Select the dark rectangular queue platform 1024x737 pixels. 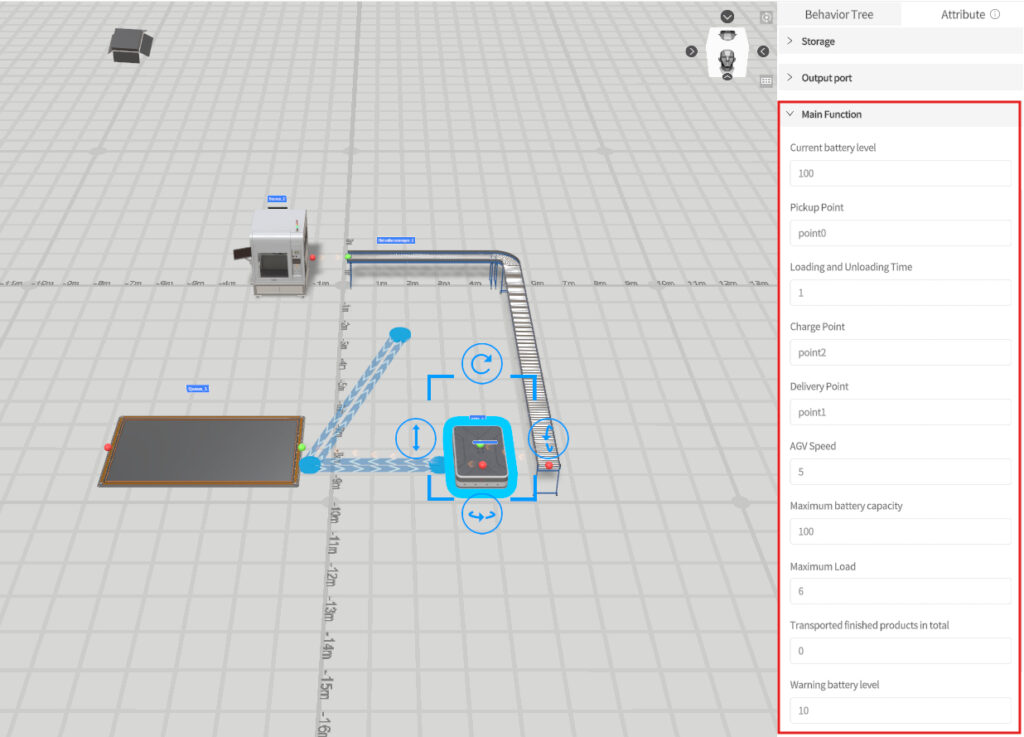(x=202, y=451)
